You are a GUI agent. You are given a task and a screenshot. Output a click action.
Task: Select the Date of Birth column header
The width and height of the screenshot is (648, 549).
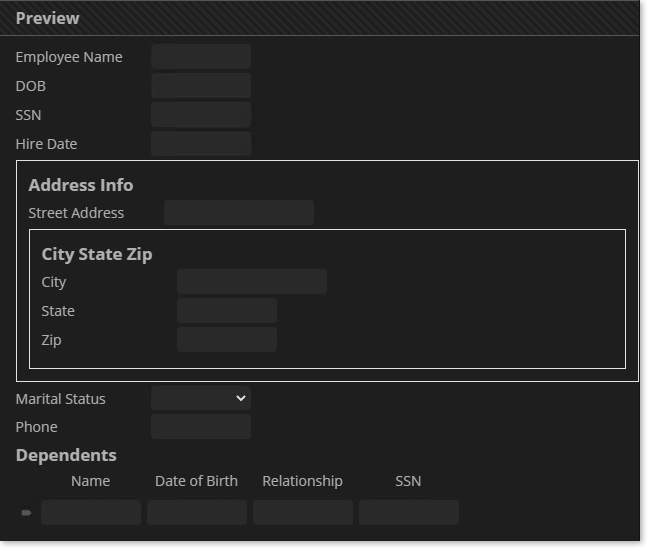197,481
